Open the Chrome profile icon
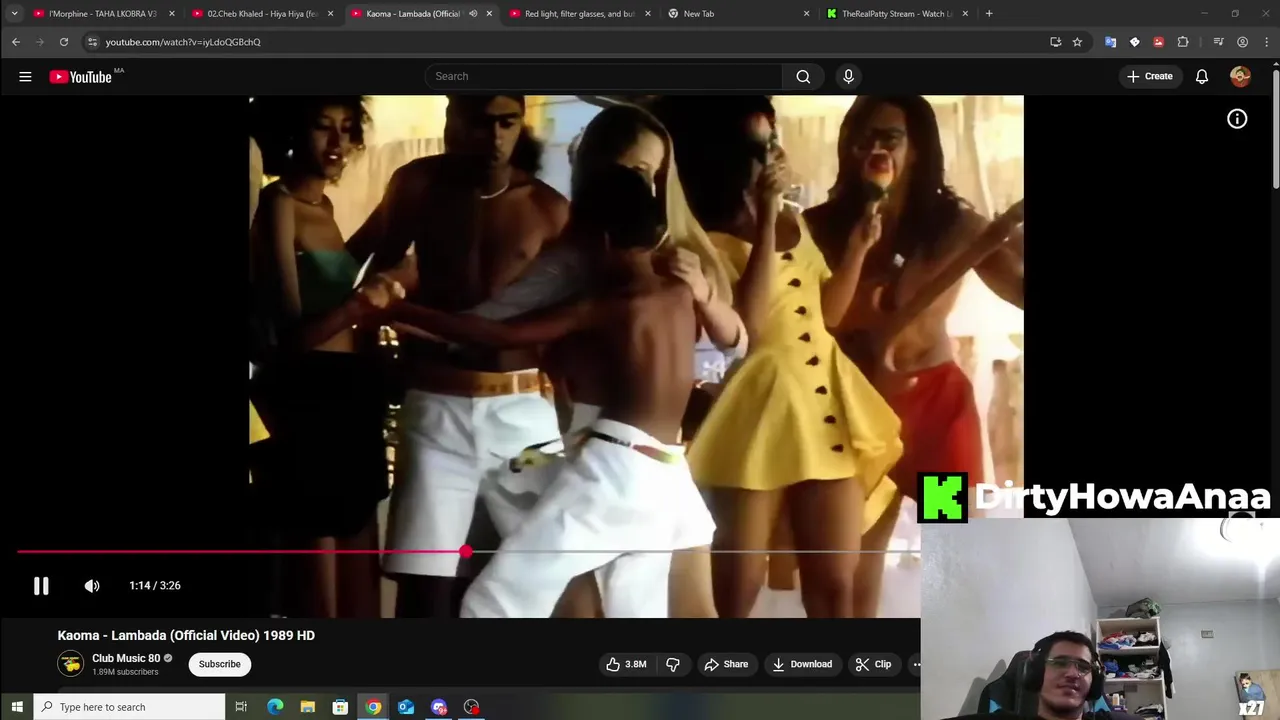 pyautogui.click(x=1242, y=42)
